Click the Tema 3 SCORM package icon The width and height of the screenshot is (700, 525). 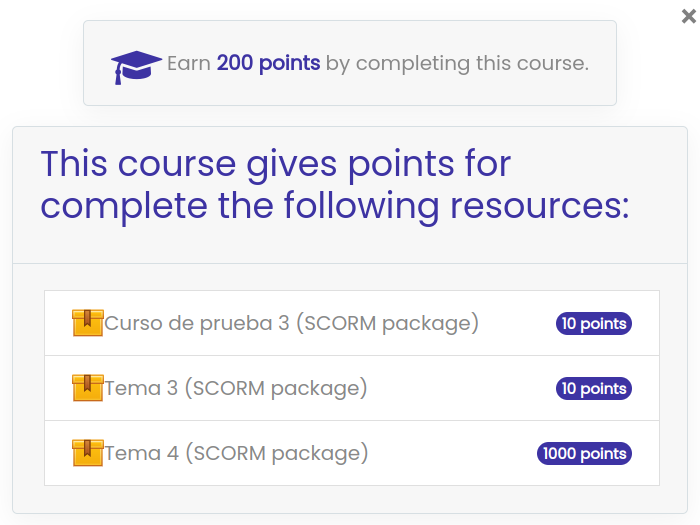click(x=88, y=388)
